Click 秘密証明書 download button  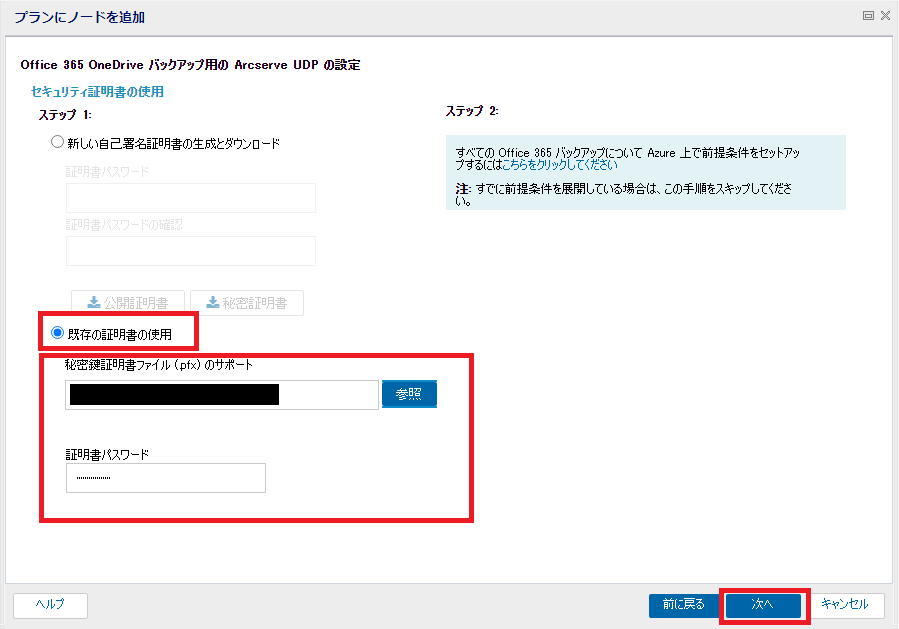[x=247, y=303]
